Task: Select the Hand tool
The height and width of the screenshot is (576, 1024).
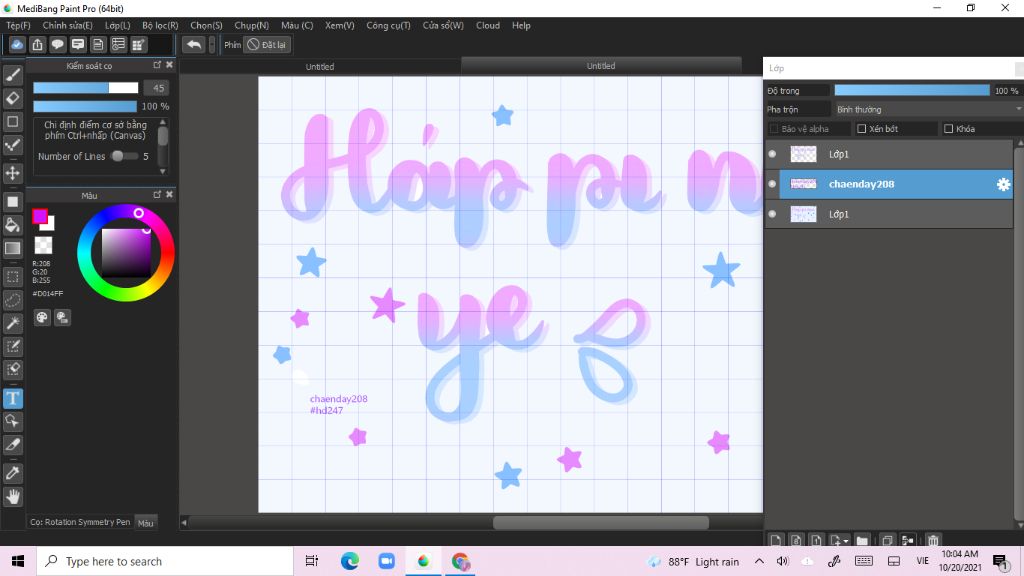Action: (12, 497)
